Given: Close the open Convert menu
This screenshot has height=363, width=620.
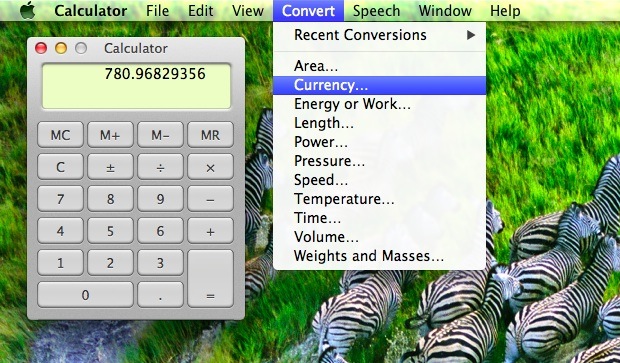Looking at the screenshot, I should (x=308, y=11).
